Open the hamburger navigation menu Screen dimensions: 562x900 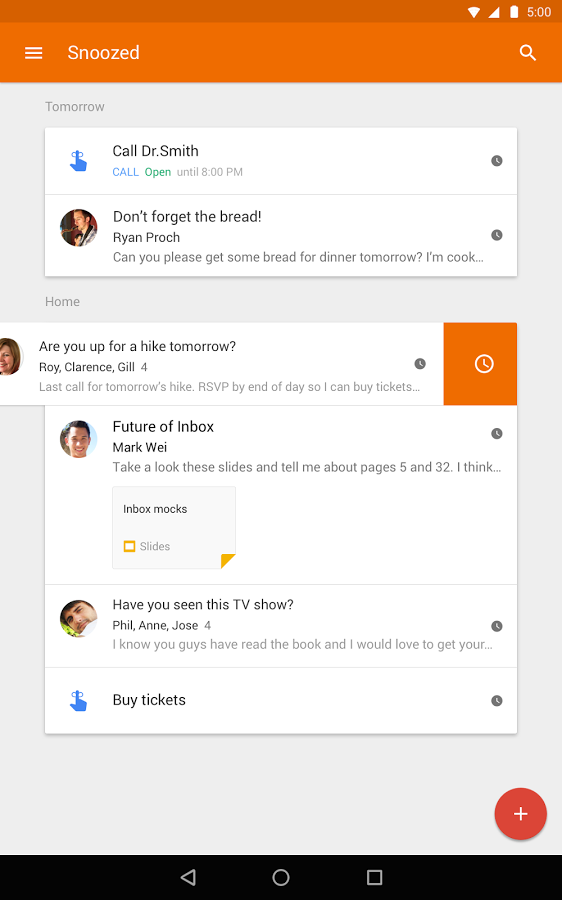coord(33,53)
